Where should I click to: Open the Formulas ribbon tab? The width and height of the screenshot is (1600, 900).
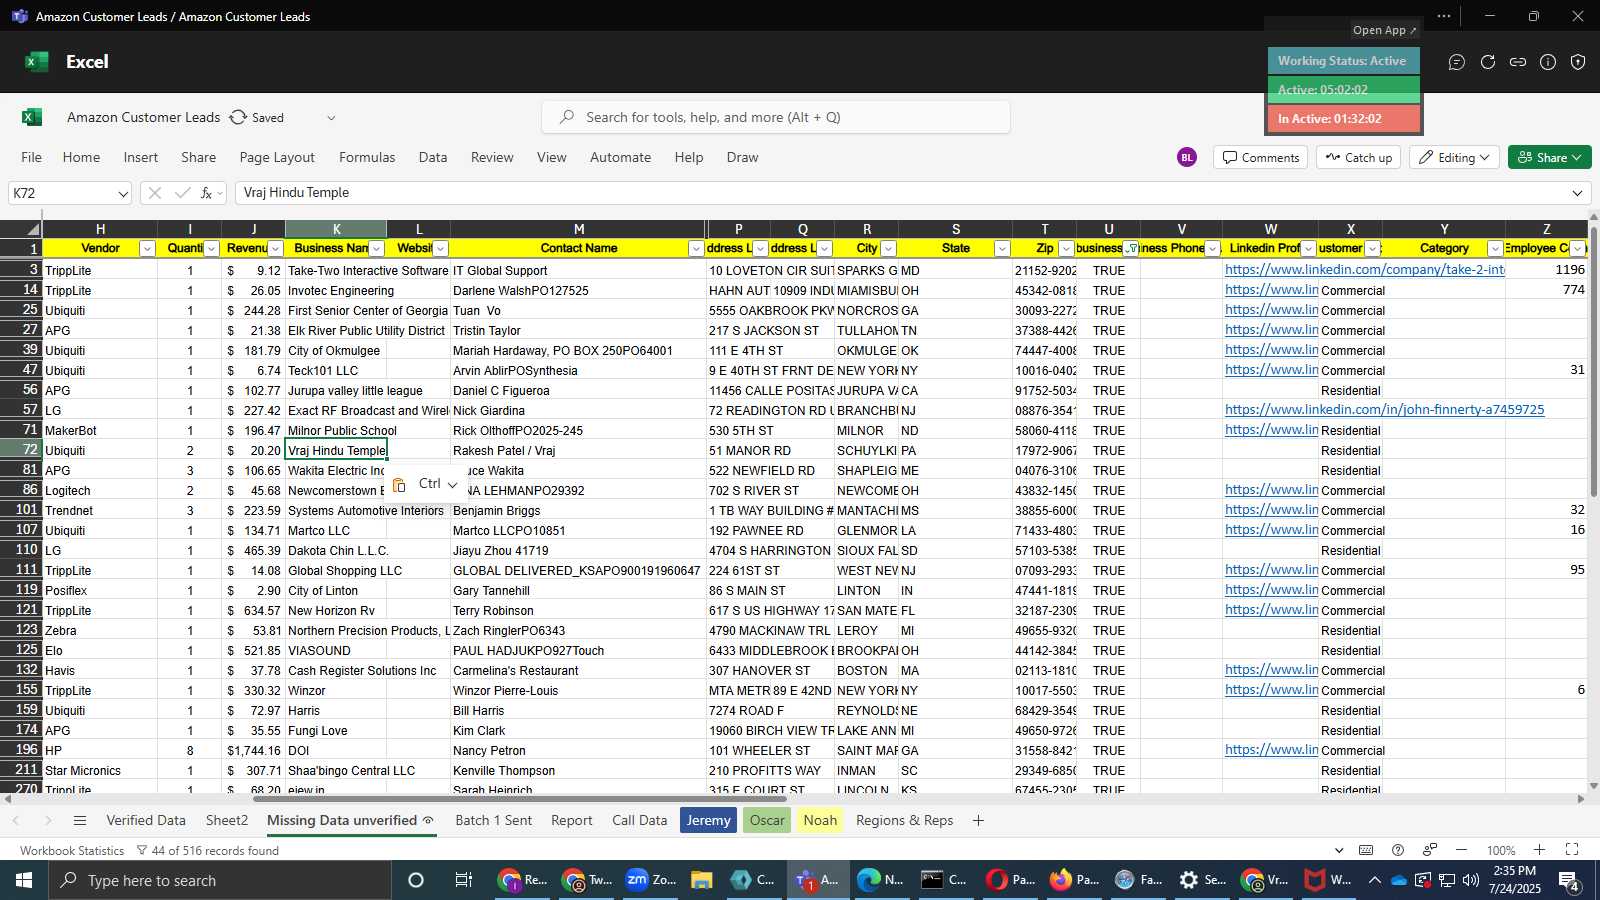pyautogui.click(x=367, y=157)
